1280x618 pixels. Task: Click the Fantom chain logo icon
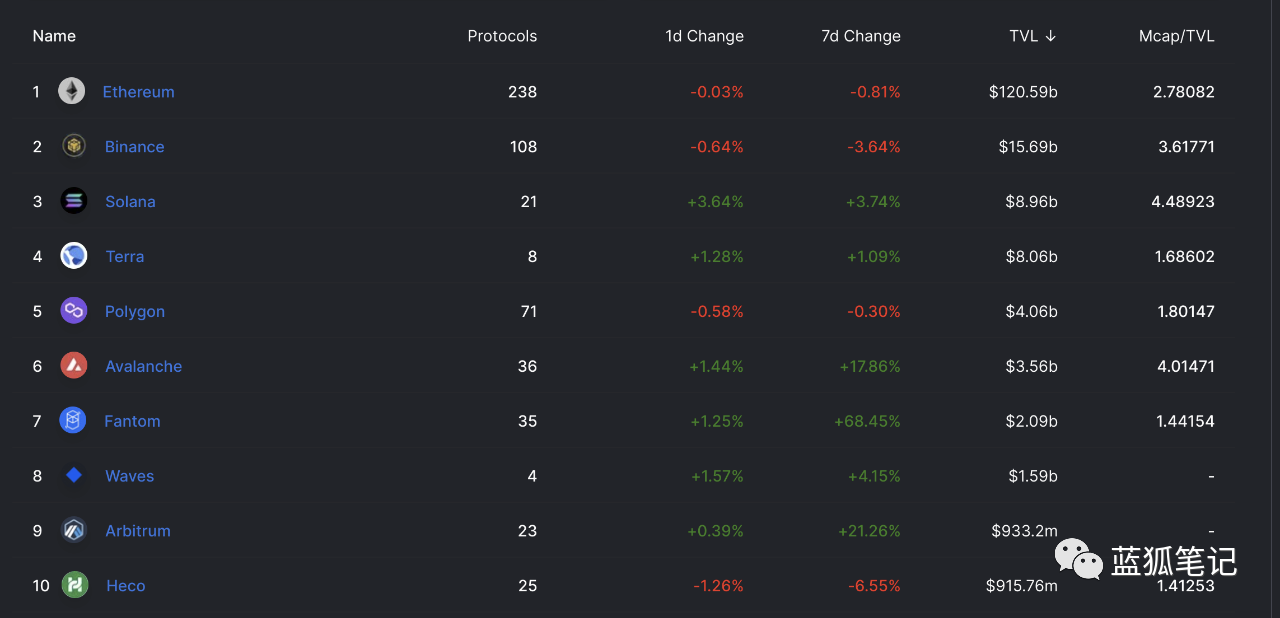pyautogui.click(x=73, y=421)
